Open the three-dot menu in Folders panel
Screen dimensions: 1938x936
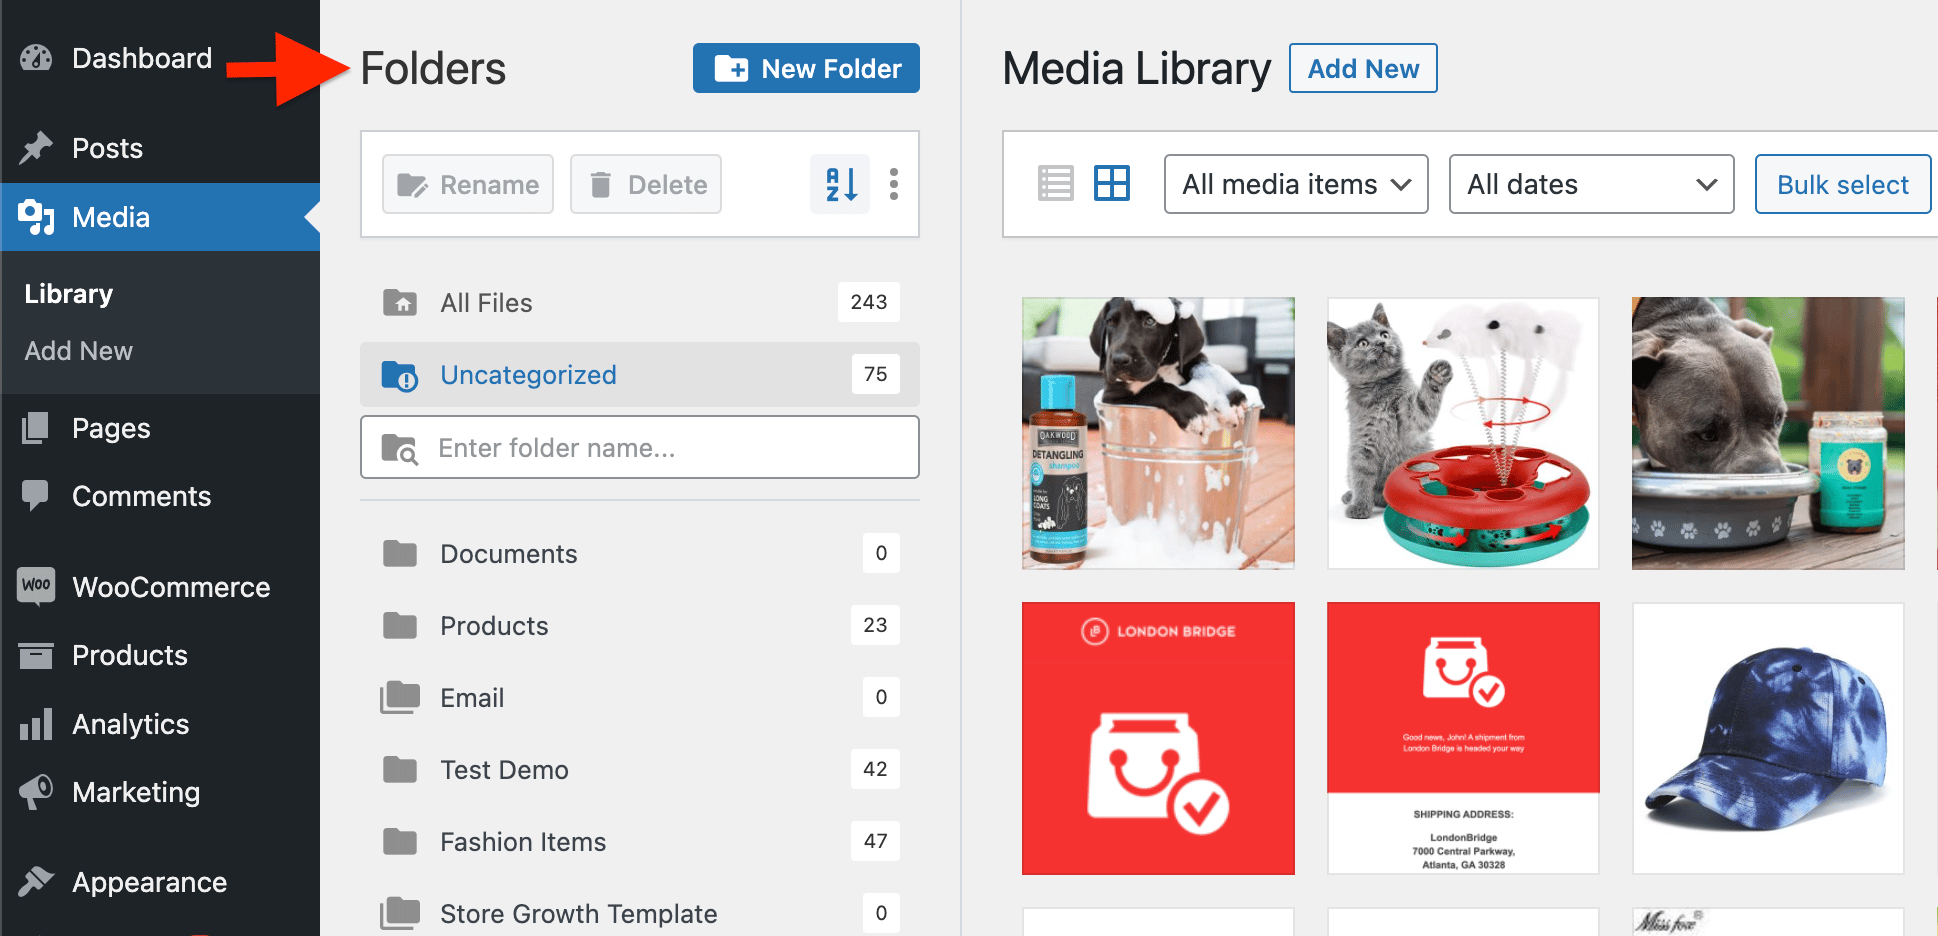pyautogui.click(x=894, y=184)
